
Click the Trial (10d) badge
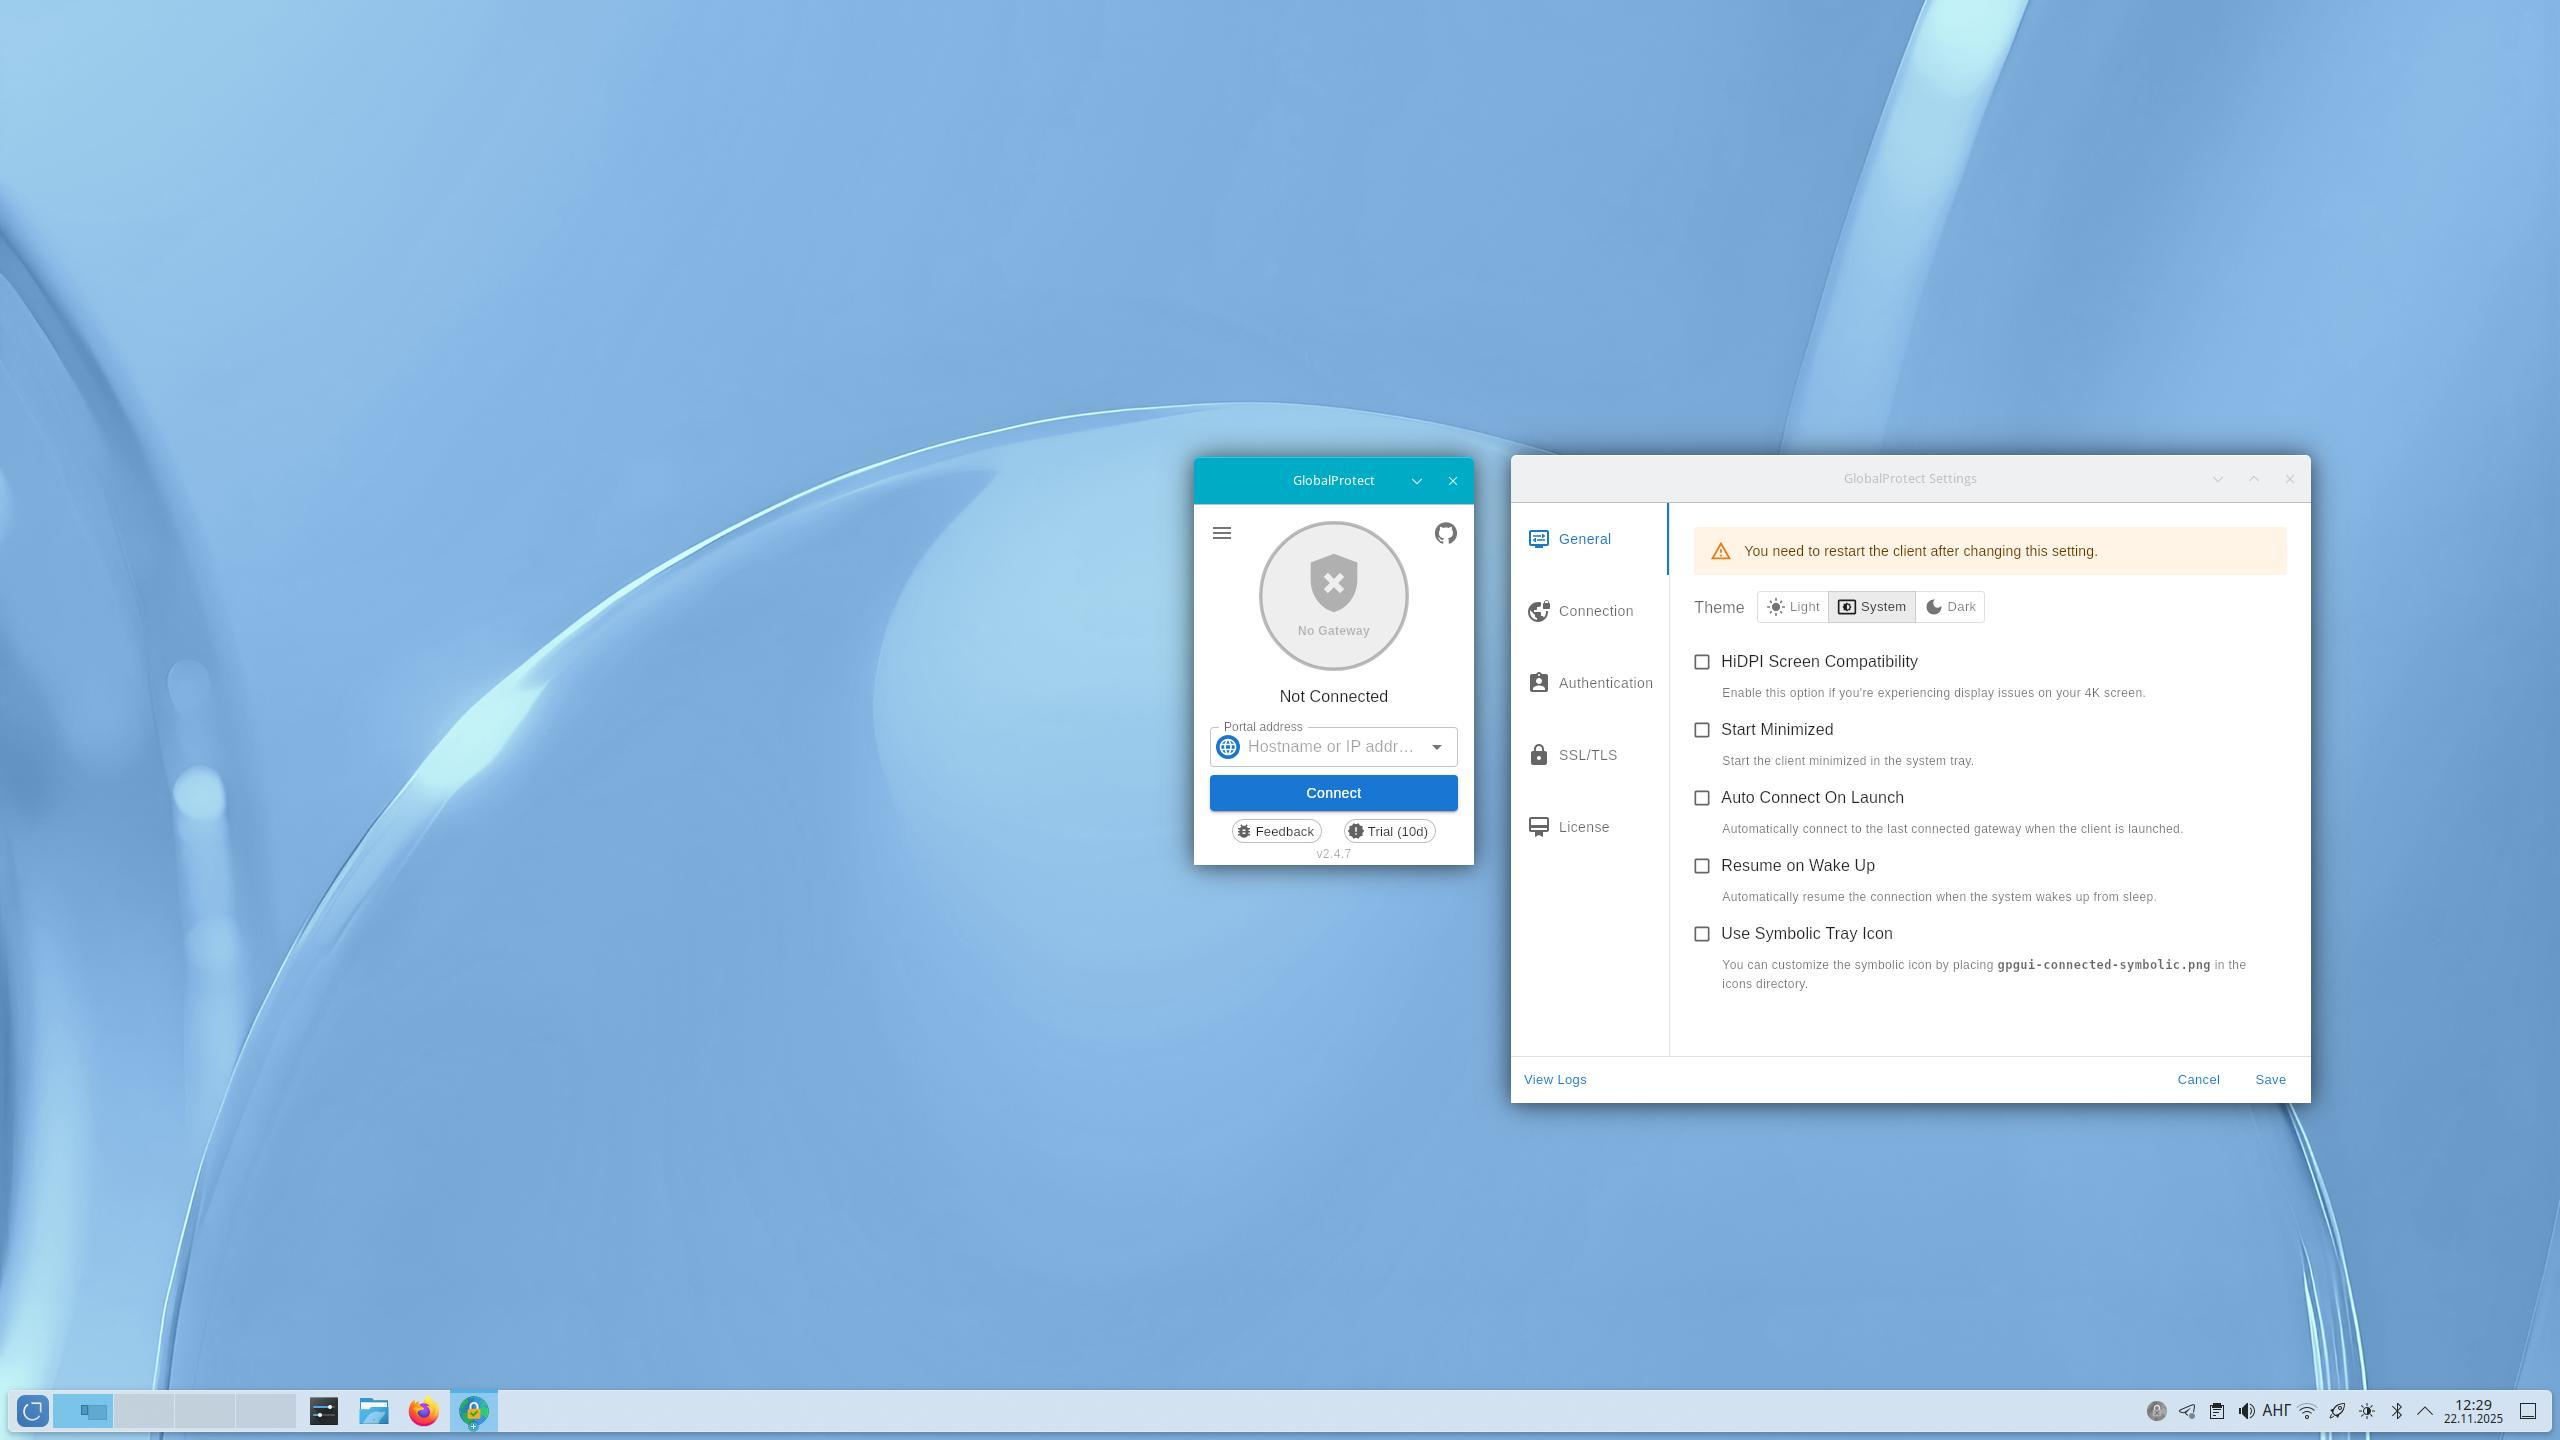coord(1389,831)
